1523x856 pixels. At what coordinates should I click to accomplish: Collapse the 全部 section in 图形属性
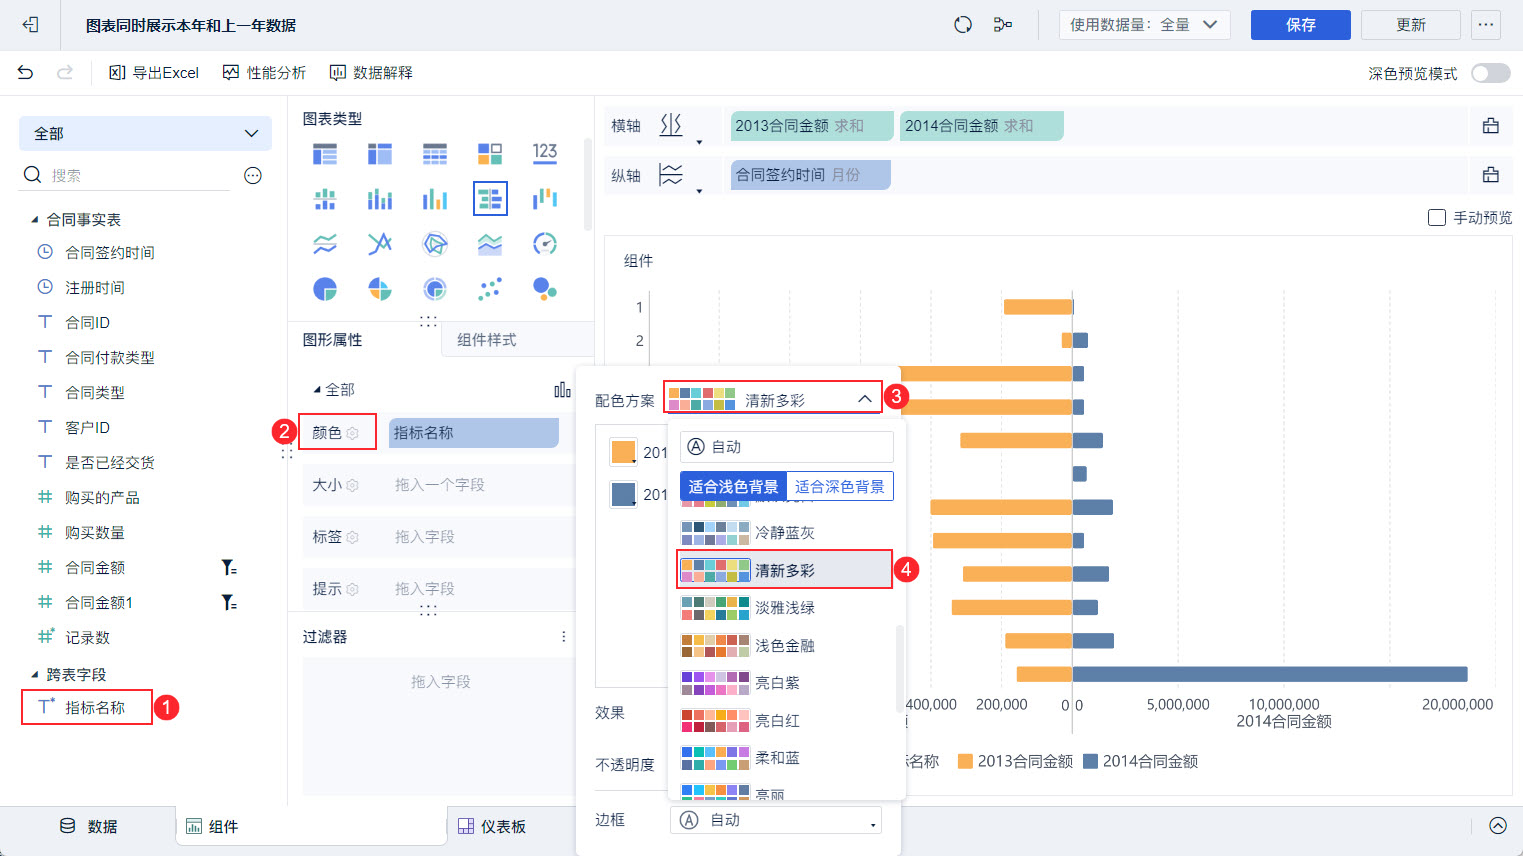point(317,390)
